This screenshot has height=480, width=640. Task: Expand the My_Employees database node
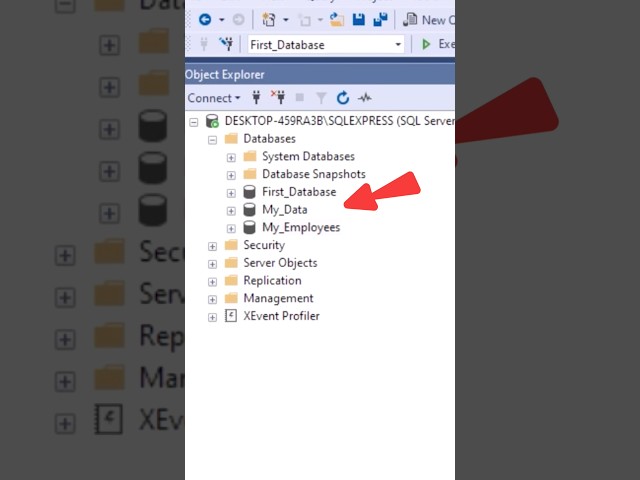[x=231, y=229]
